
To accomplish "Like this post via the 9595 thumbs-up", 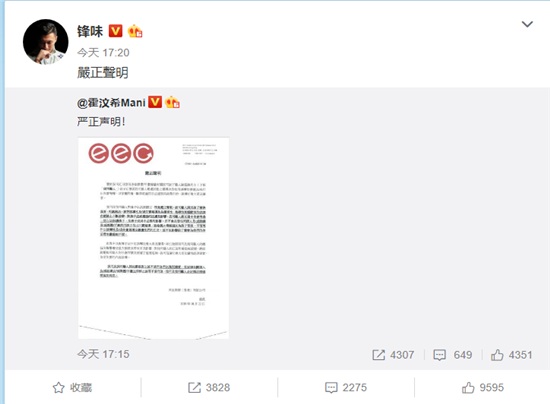I will 483,388.
